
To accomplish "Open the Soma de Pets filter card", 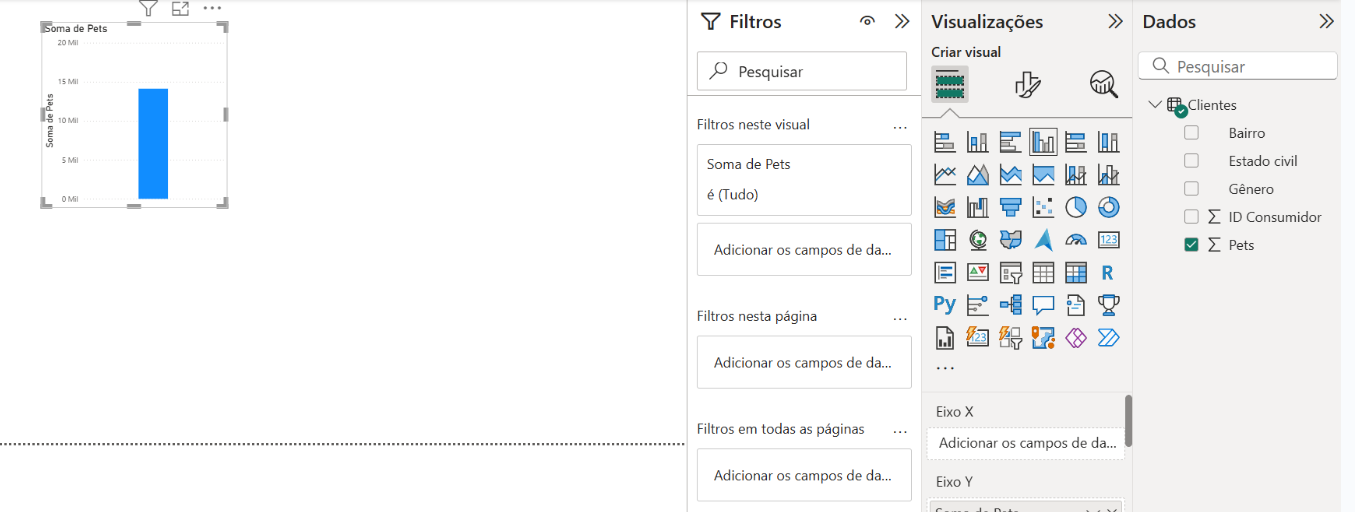I will [804, 180].
